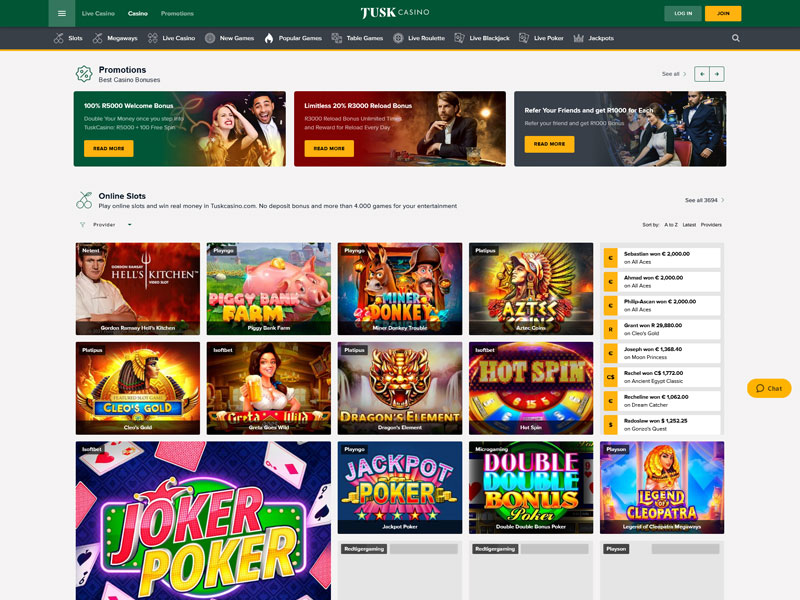
Task: Open the Casino top tab
Action: (x=138, y=13)
